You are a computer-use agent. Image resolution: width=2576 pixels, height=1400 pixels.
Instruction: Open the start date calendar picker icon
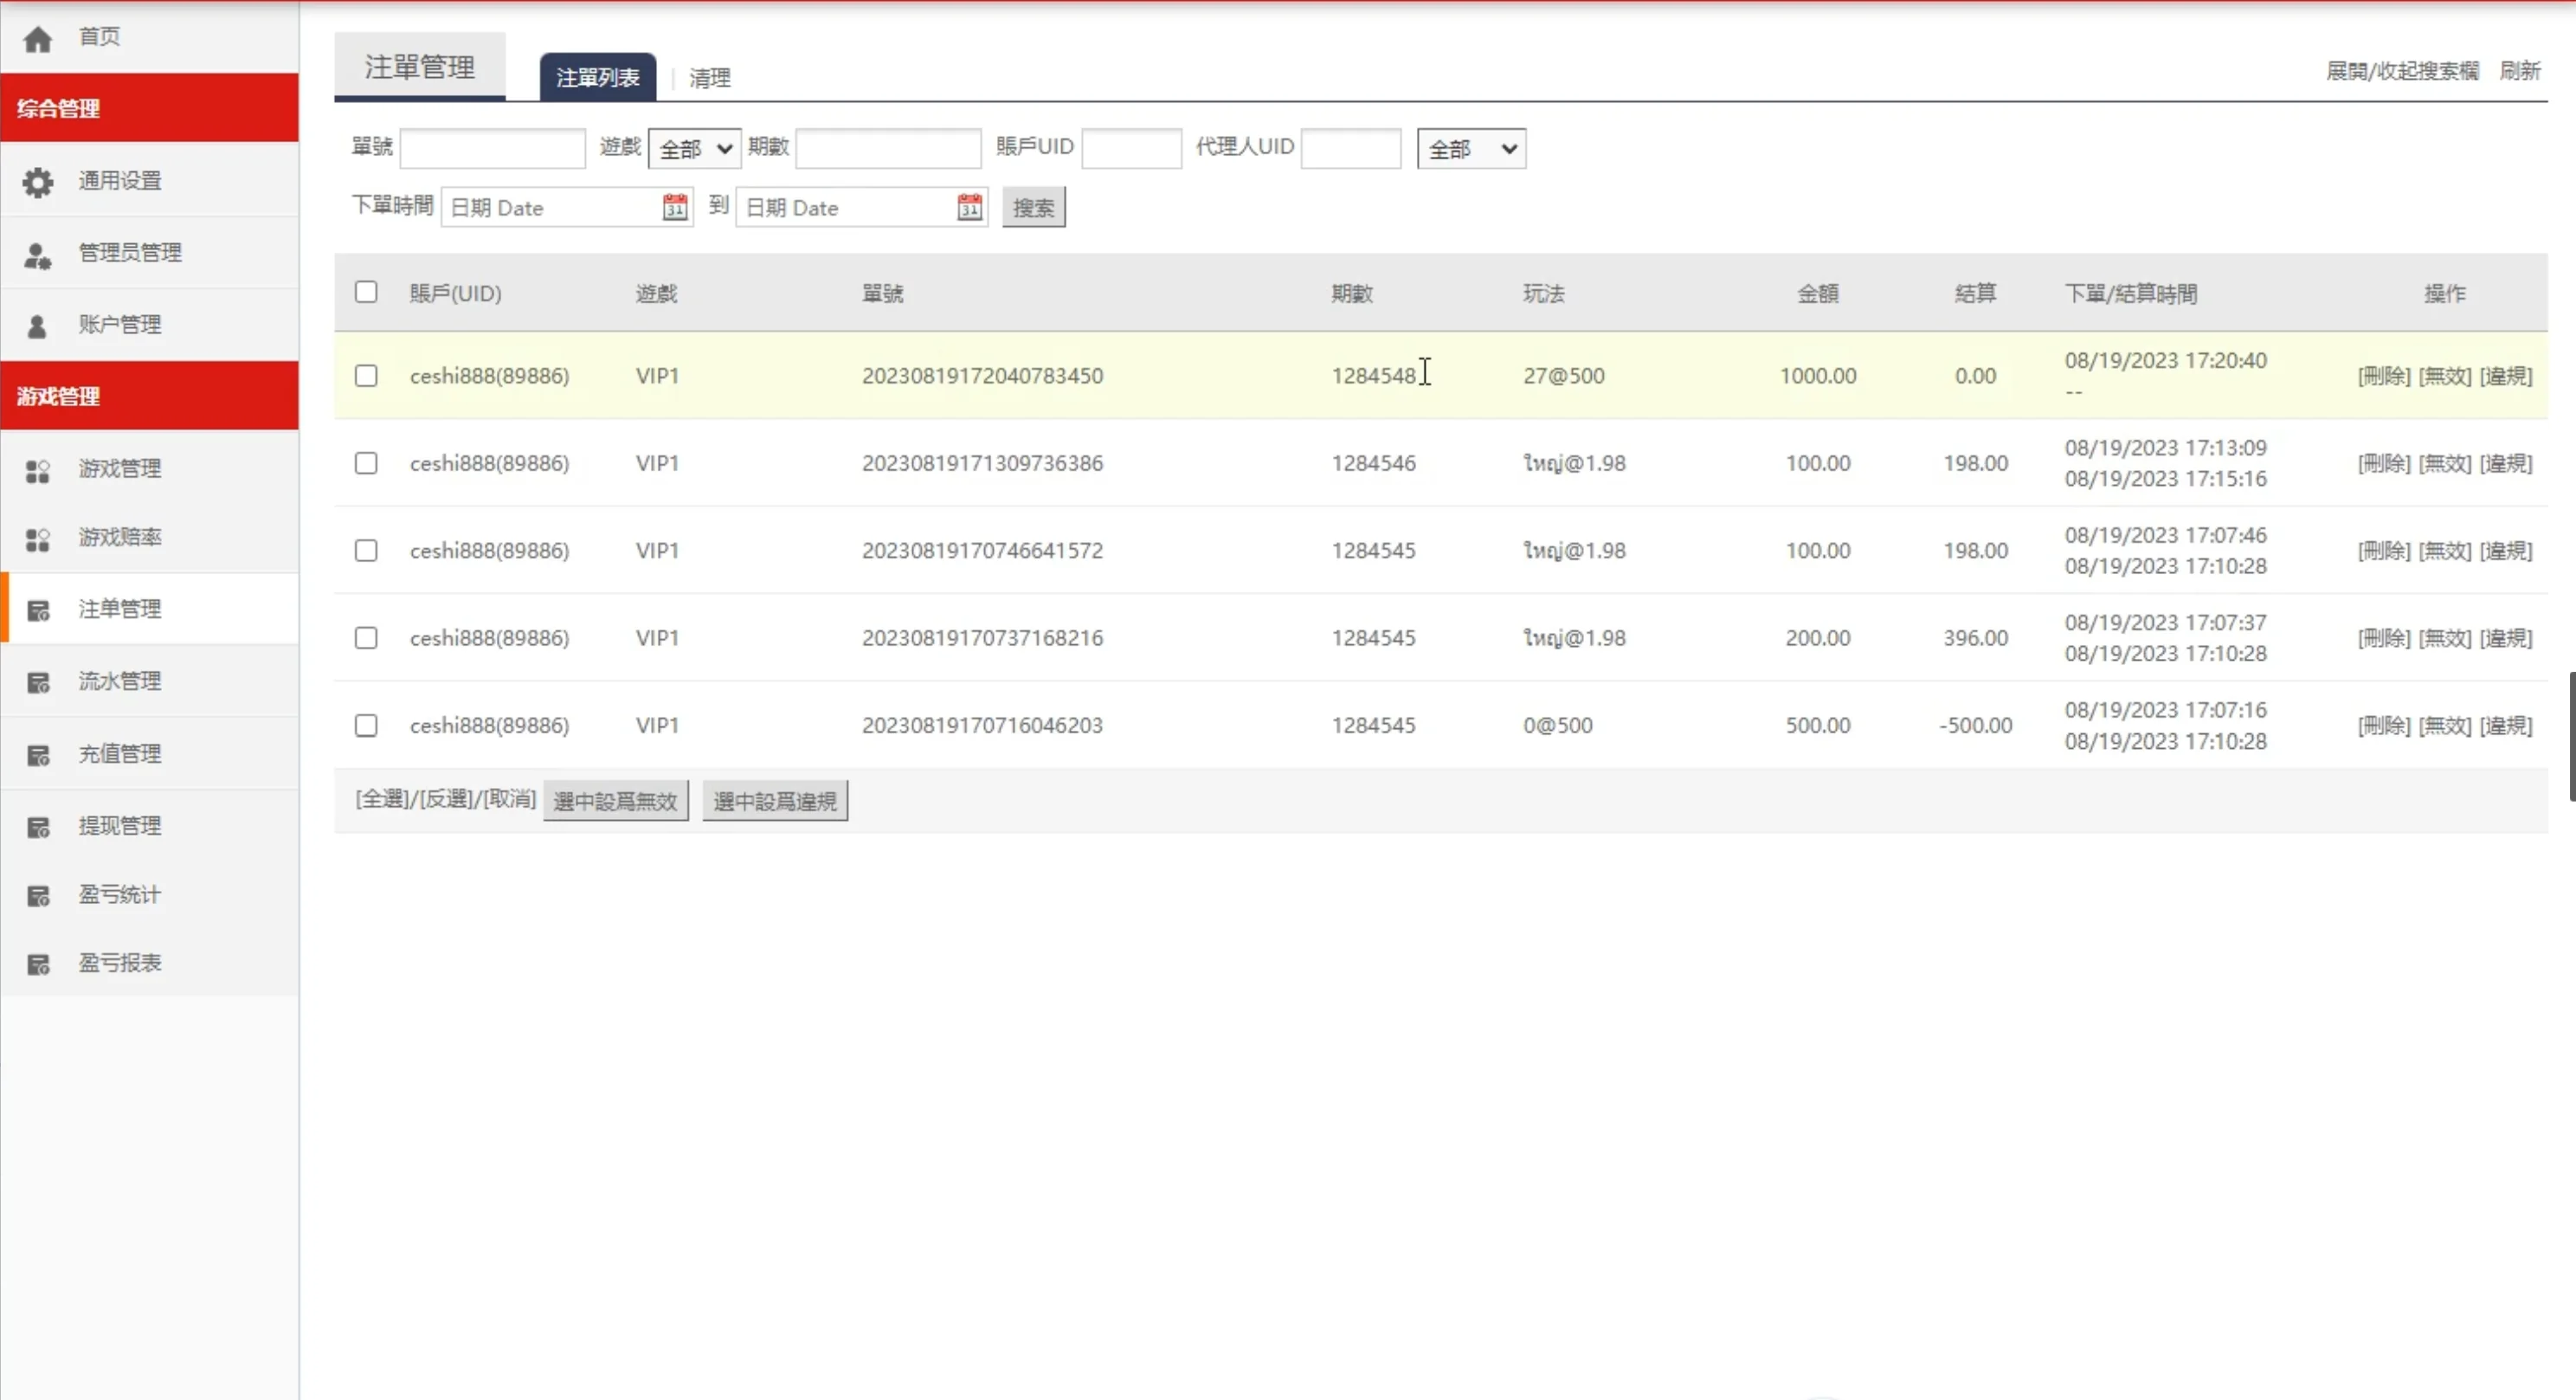(675, 207)
